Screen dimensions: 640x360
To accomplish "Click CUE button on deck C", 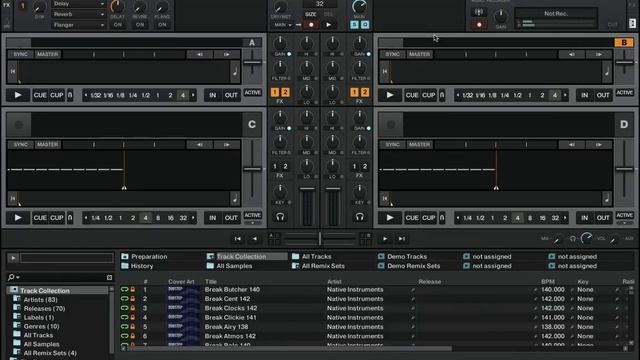I will coord(40,218).
